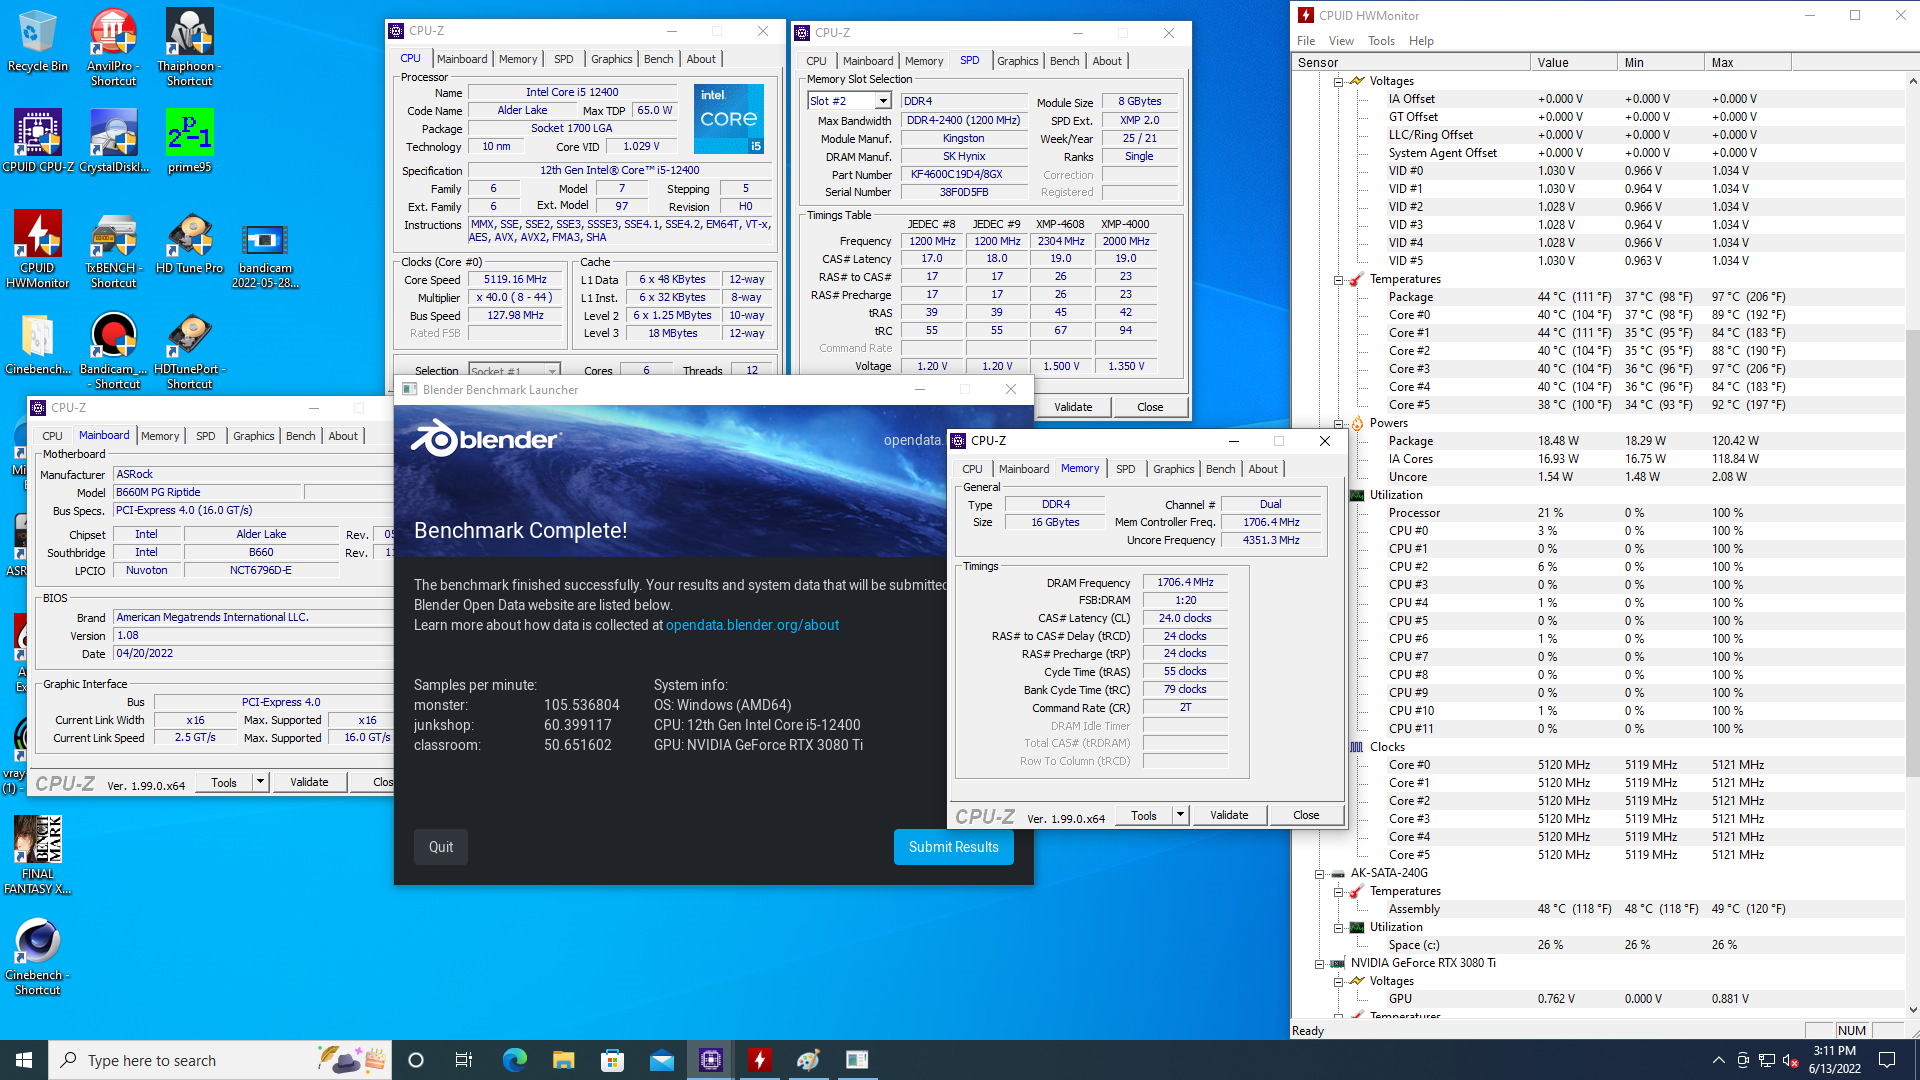1920x1080 pixels.
Task: Click the Sensor column header in HWMonitor
Action: [x=1411, y=62]
